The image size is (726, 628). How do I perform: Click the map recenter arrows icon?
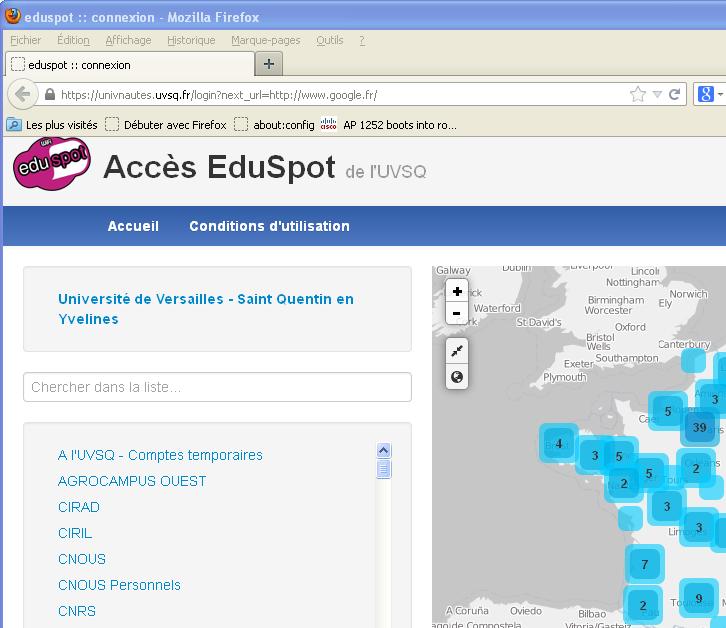pos(457,351)
